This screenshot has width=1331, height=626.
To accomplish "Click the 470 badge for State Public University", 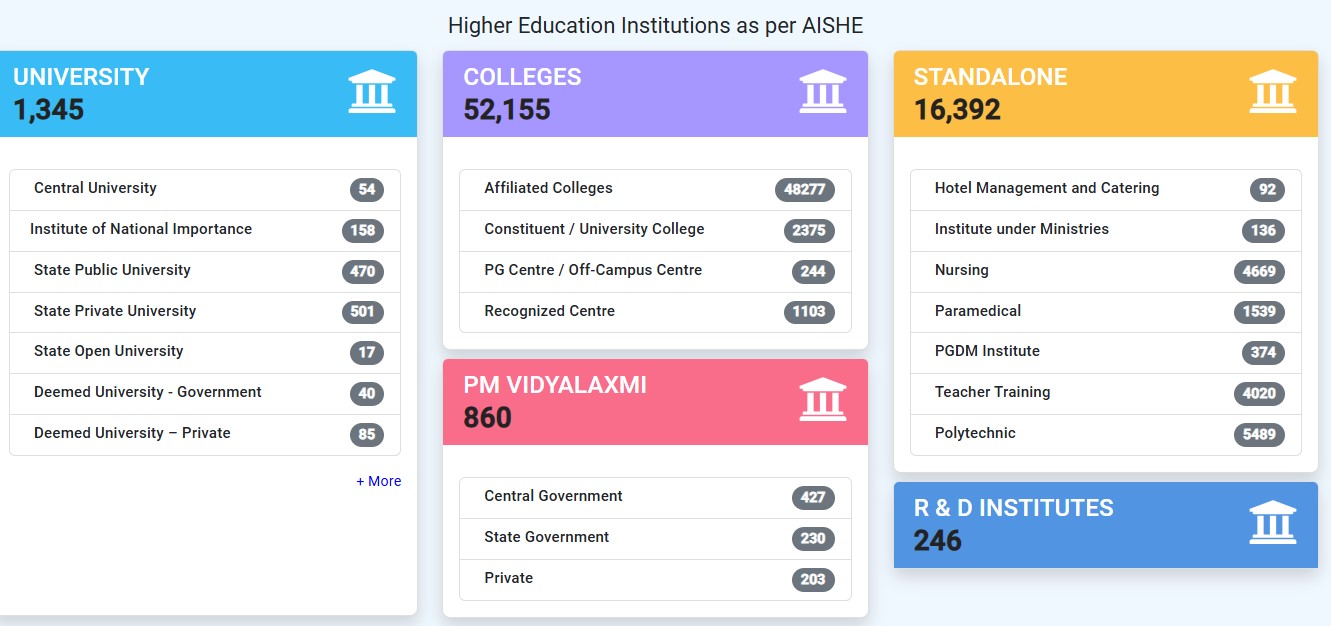I will point(363,271).
